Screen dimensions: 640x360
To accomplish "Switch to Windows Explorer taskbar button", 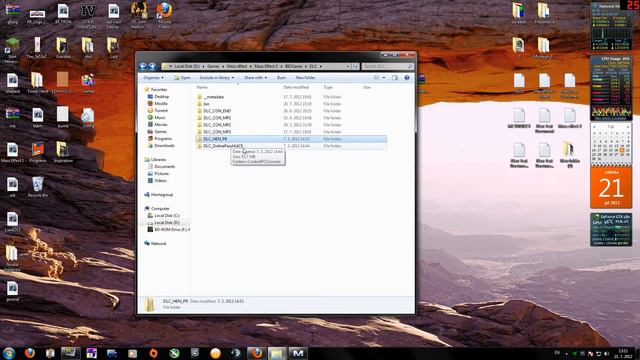I will [276, 353].
